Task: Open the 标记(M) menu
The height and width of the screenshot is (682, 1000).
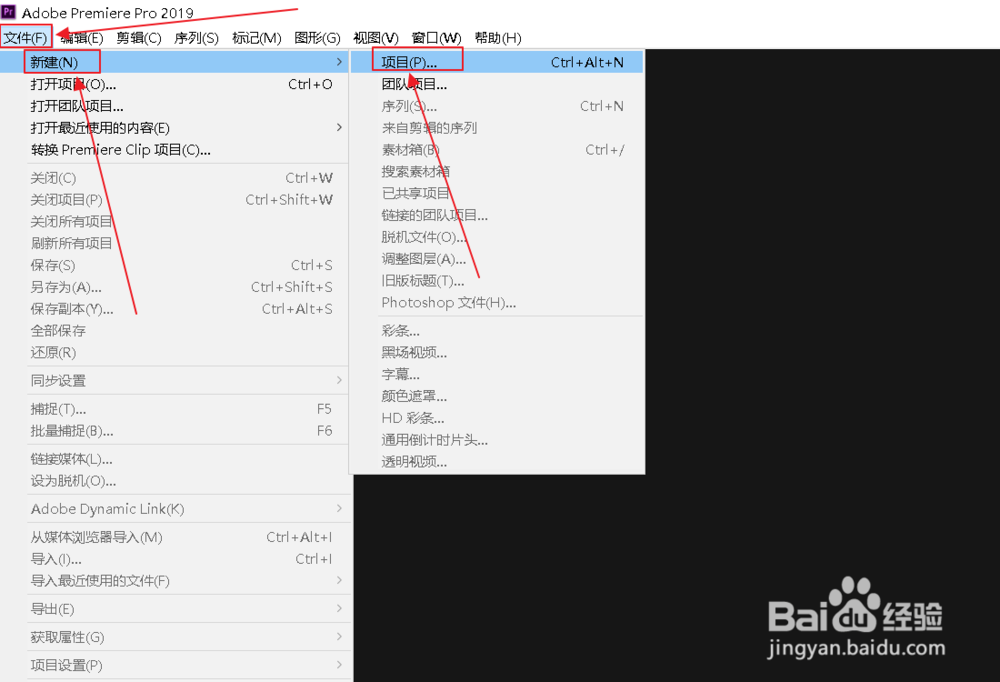Action: pyautogui.click(x=256, y=38)
